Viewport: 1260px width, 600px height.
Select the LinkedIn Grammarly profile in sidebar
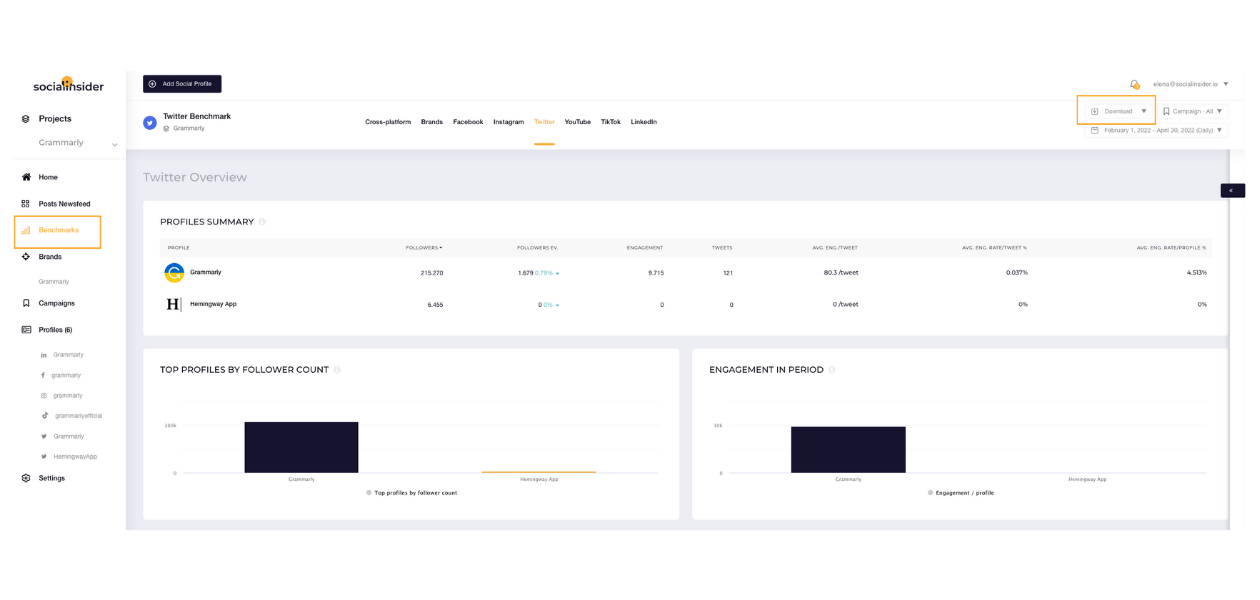click(x=62, y=355)
